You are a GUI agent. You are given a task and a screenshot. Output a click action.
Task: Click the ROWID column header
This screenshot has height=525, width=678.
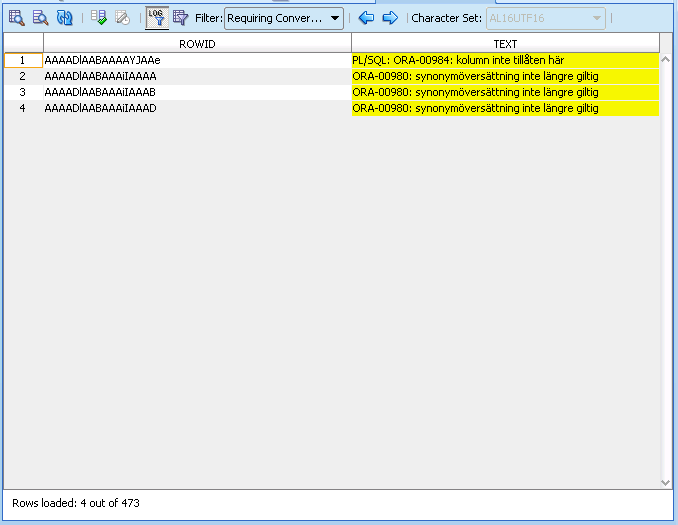[x=197, y=44]
